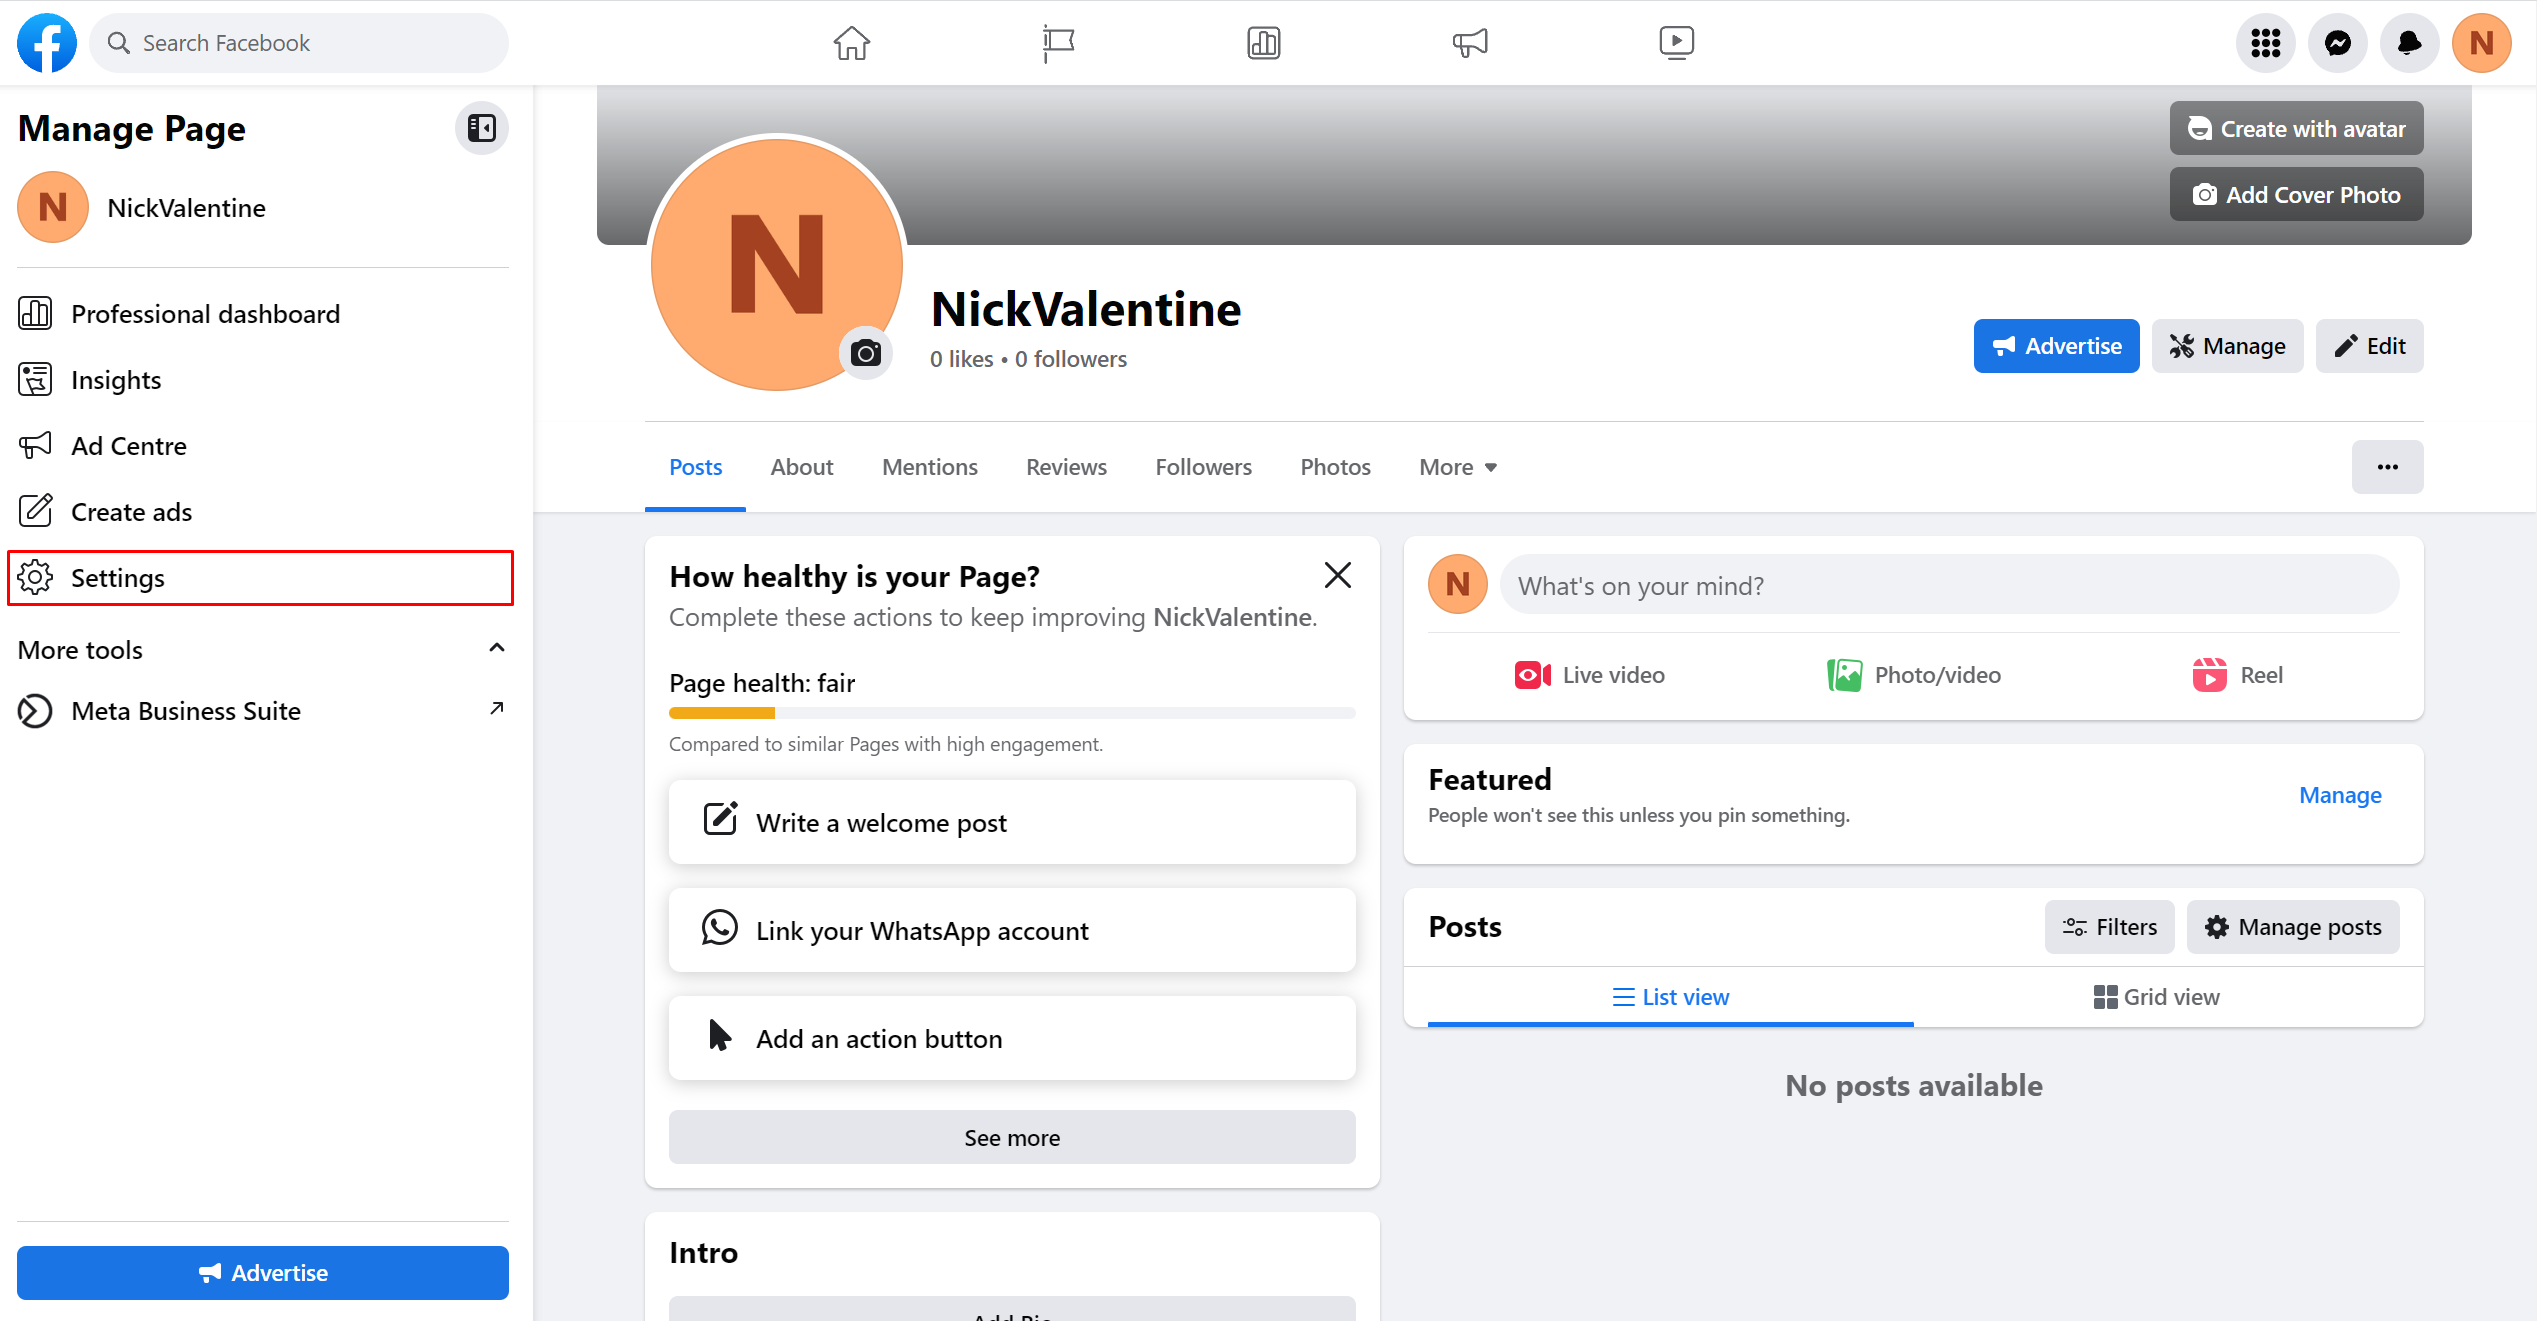Click the What's on your mind field
Screen dimensions: 2537x1321
click(x=1948, y=585)
